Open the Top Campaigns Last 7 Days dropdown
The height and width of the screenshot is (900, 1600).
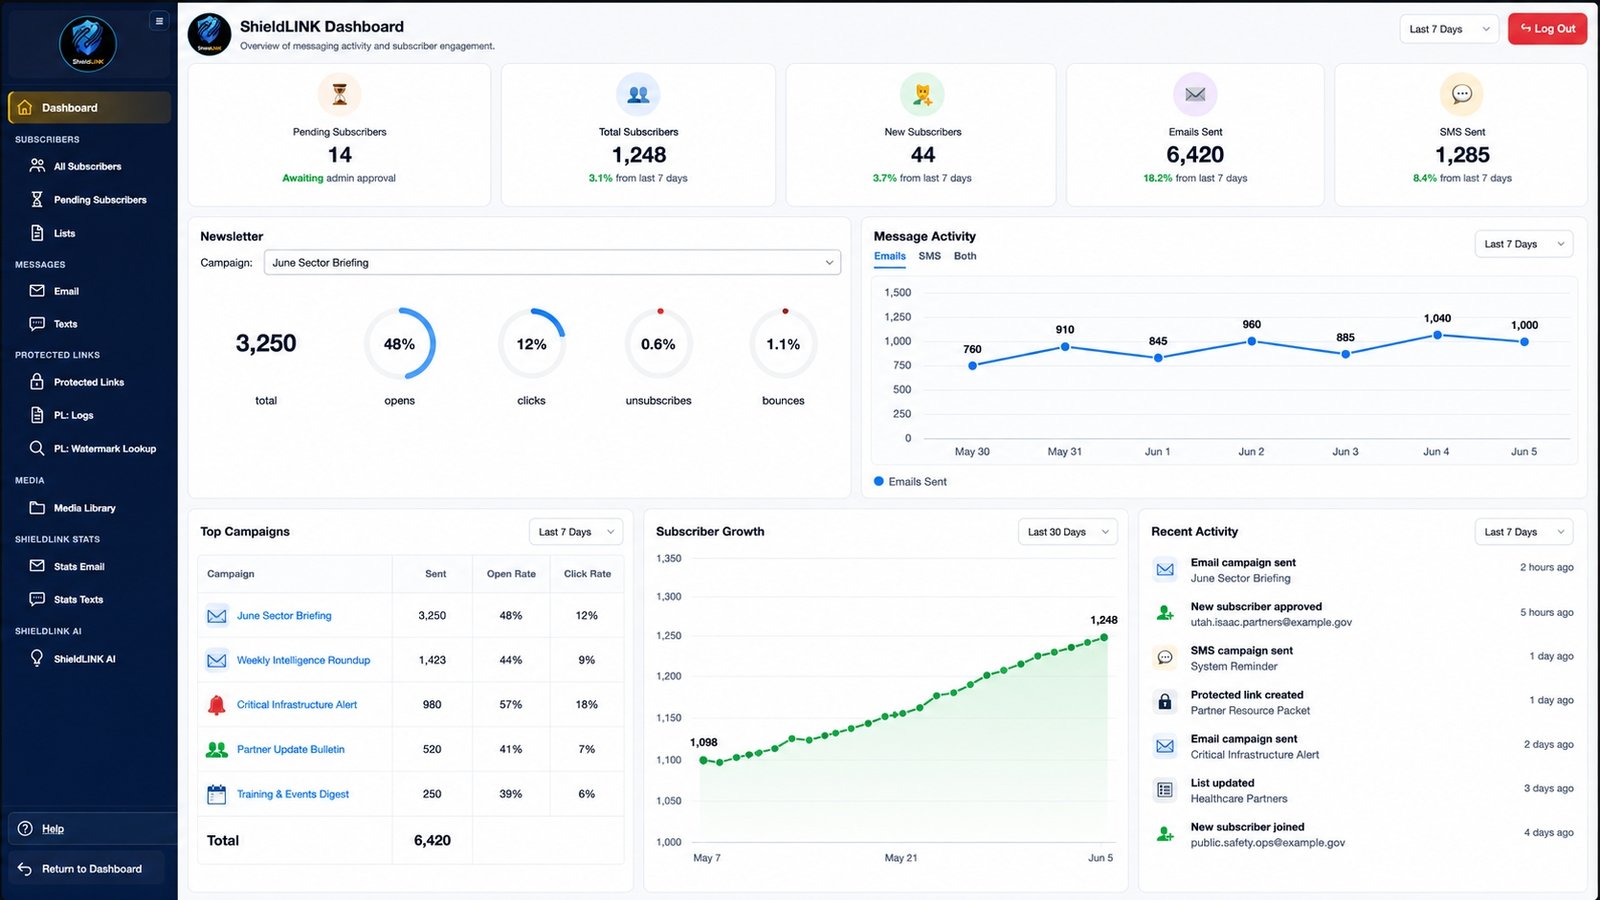576,532
